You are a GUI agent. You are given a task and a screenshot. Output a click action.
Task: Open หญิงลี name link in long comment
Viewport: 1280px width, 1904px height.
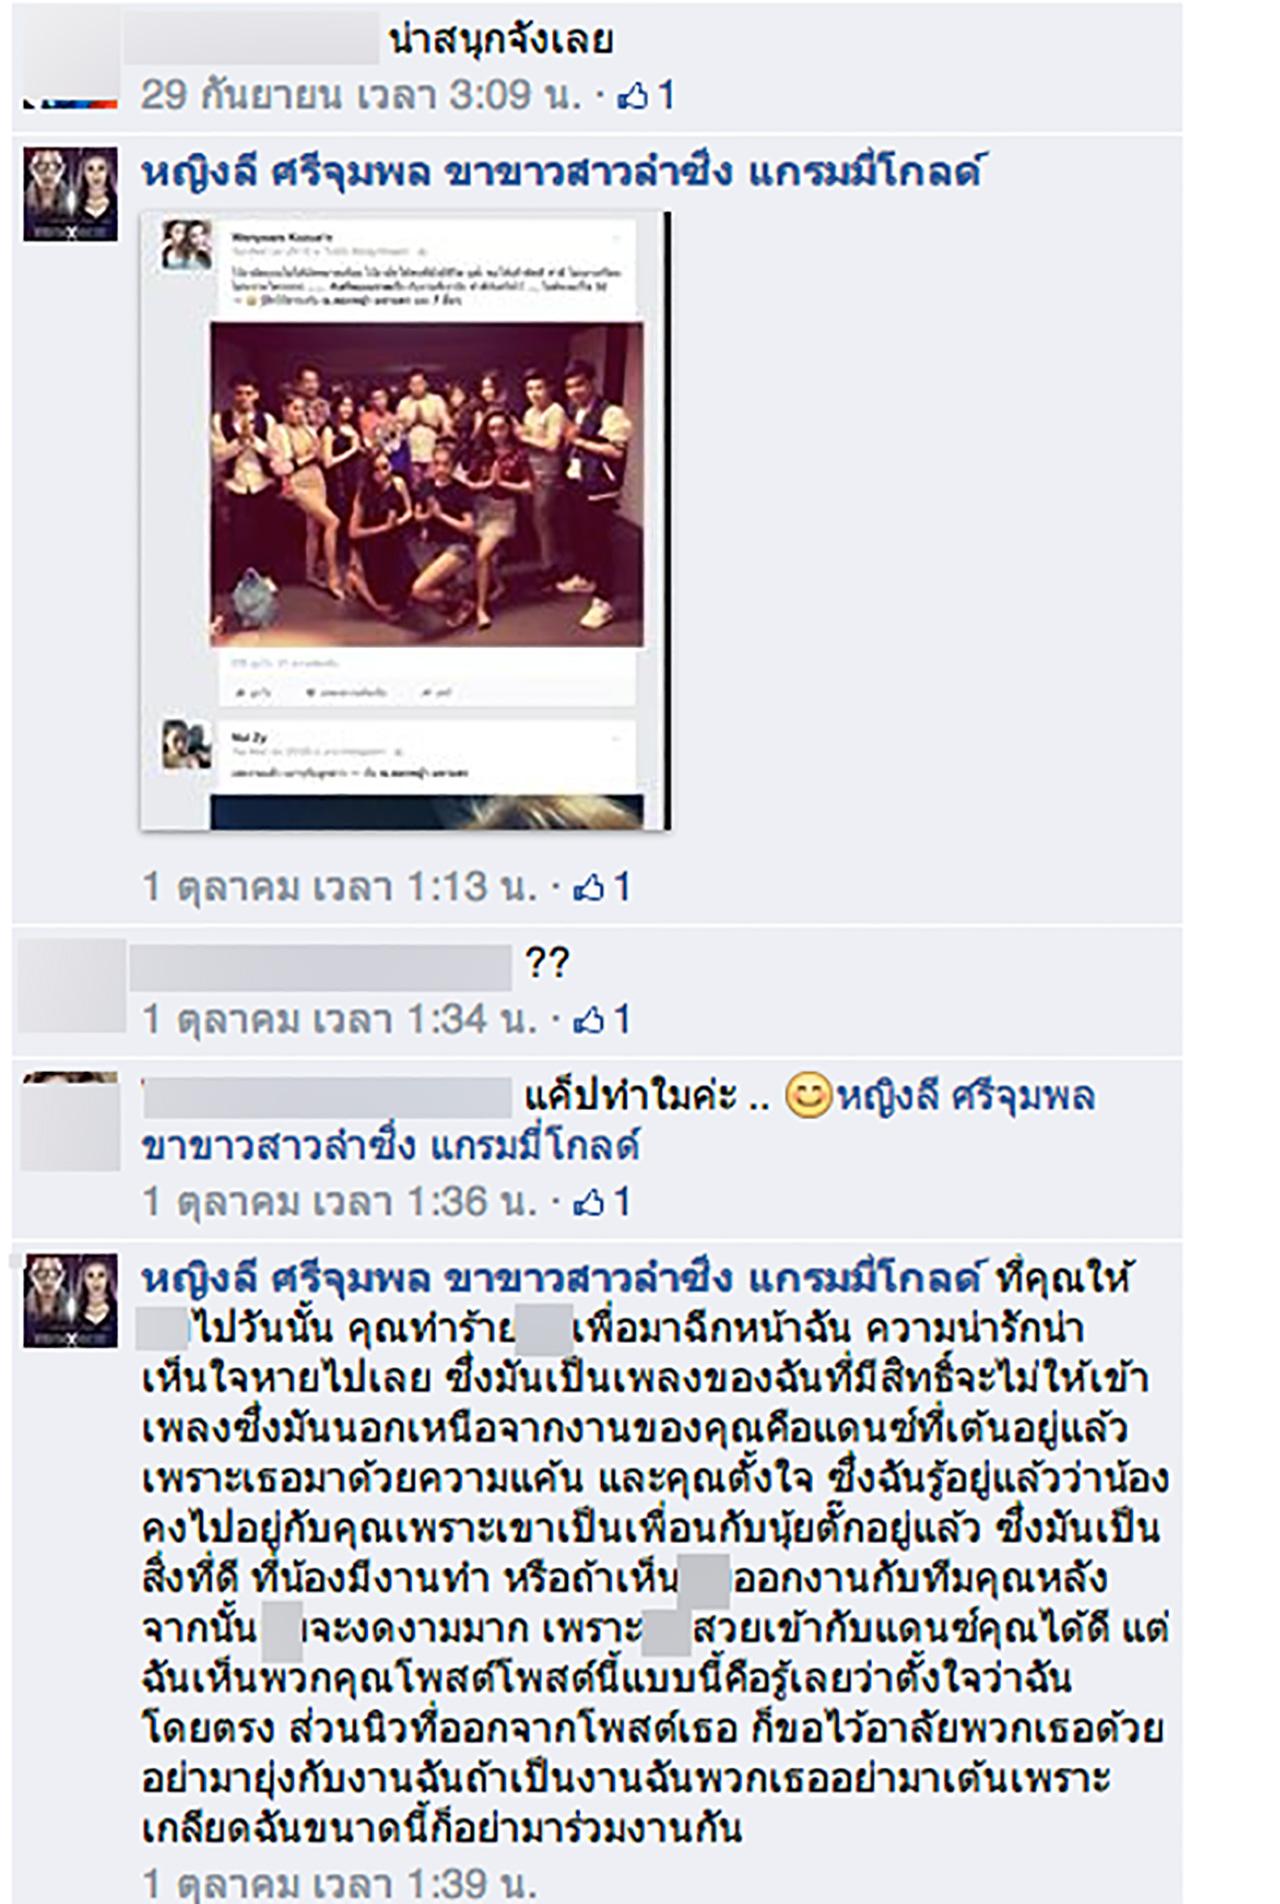coord(564,1279)
